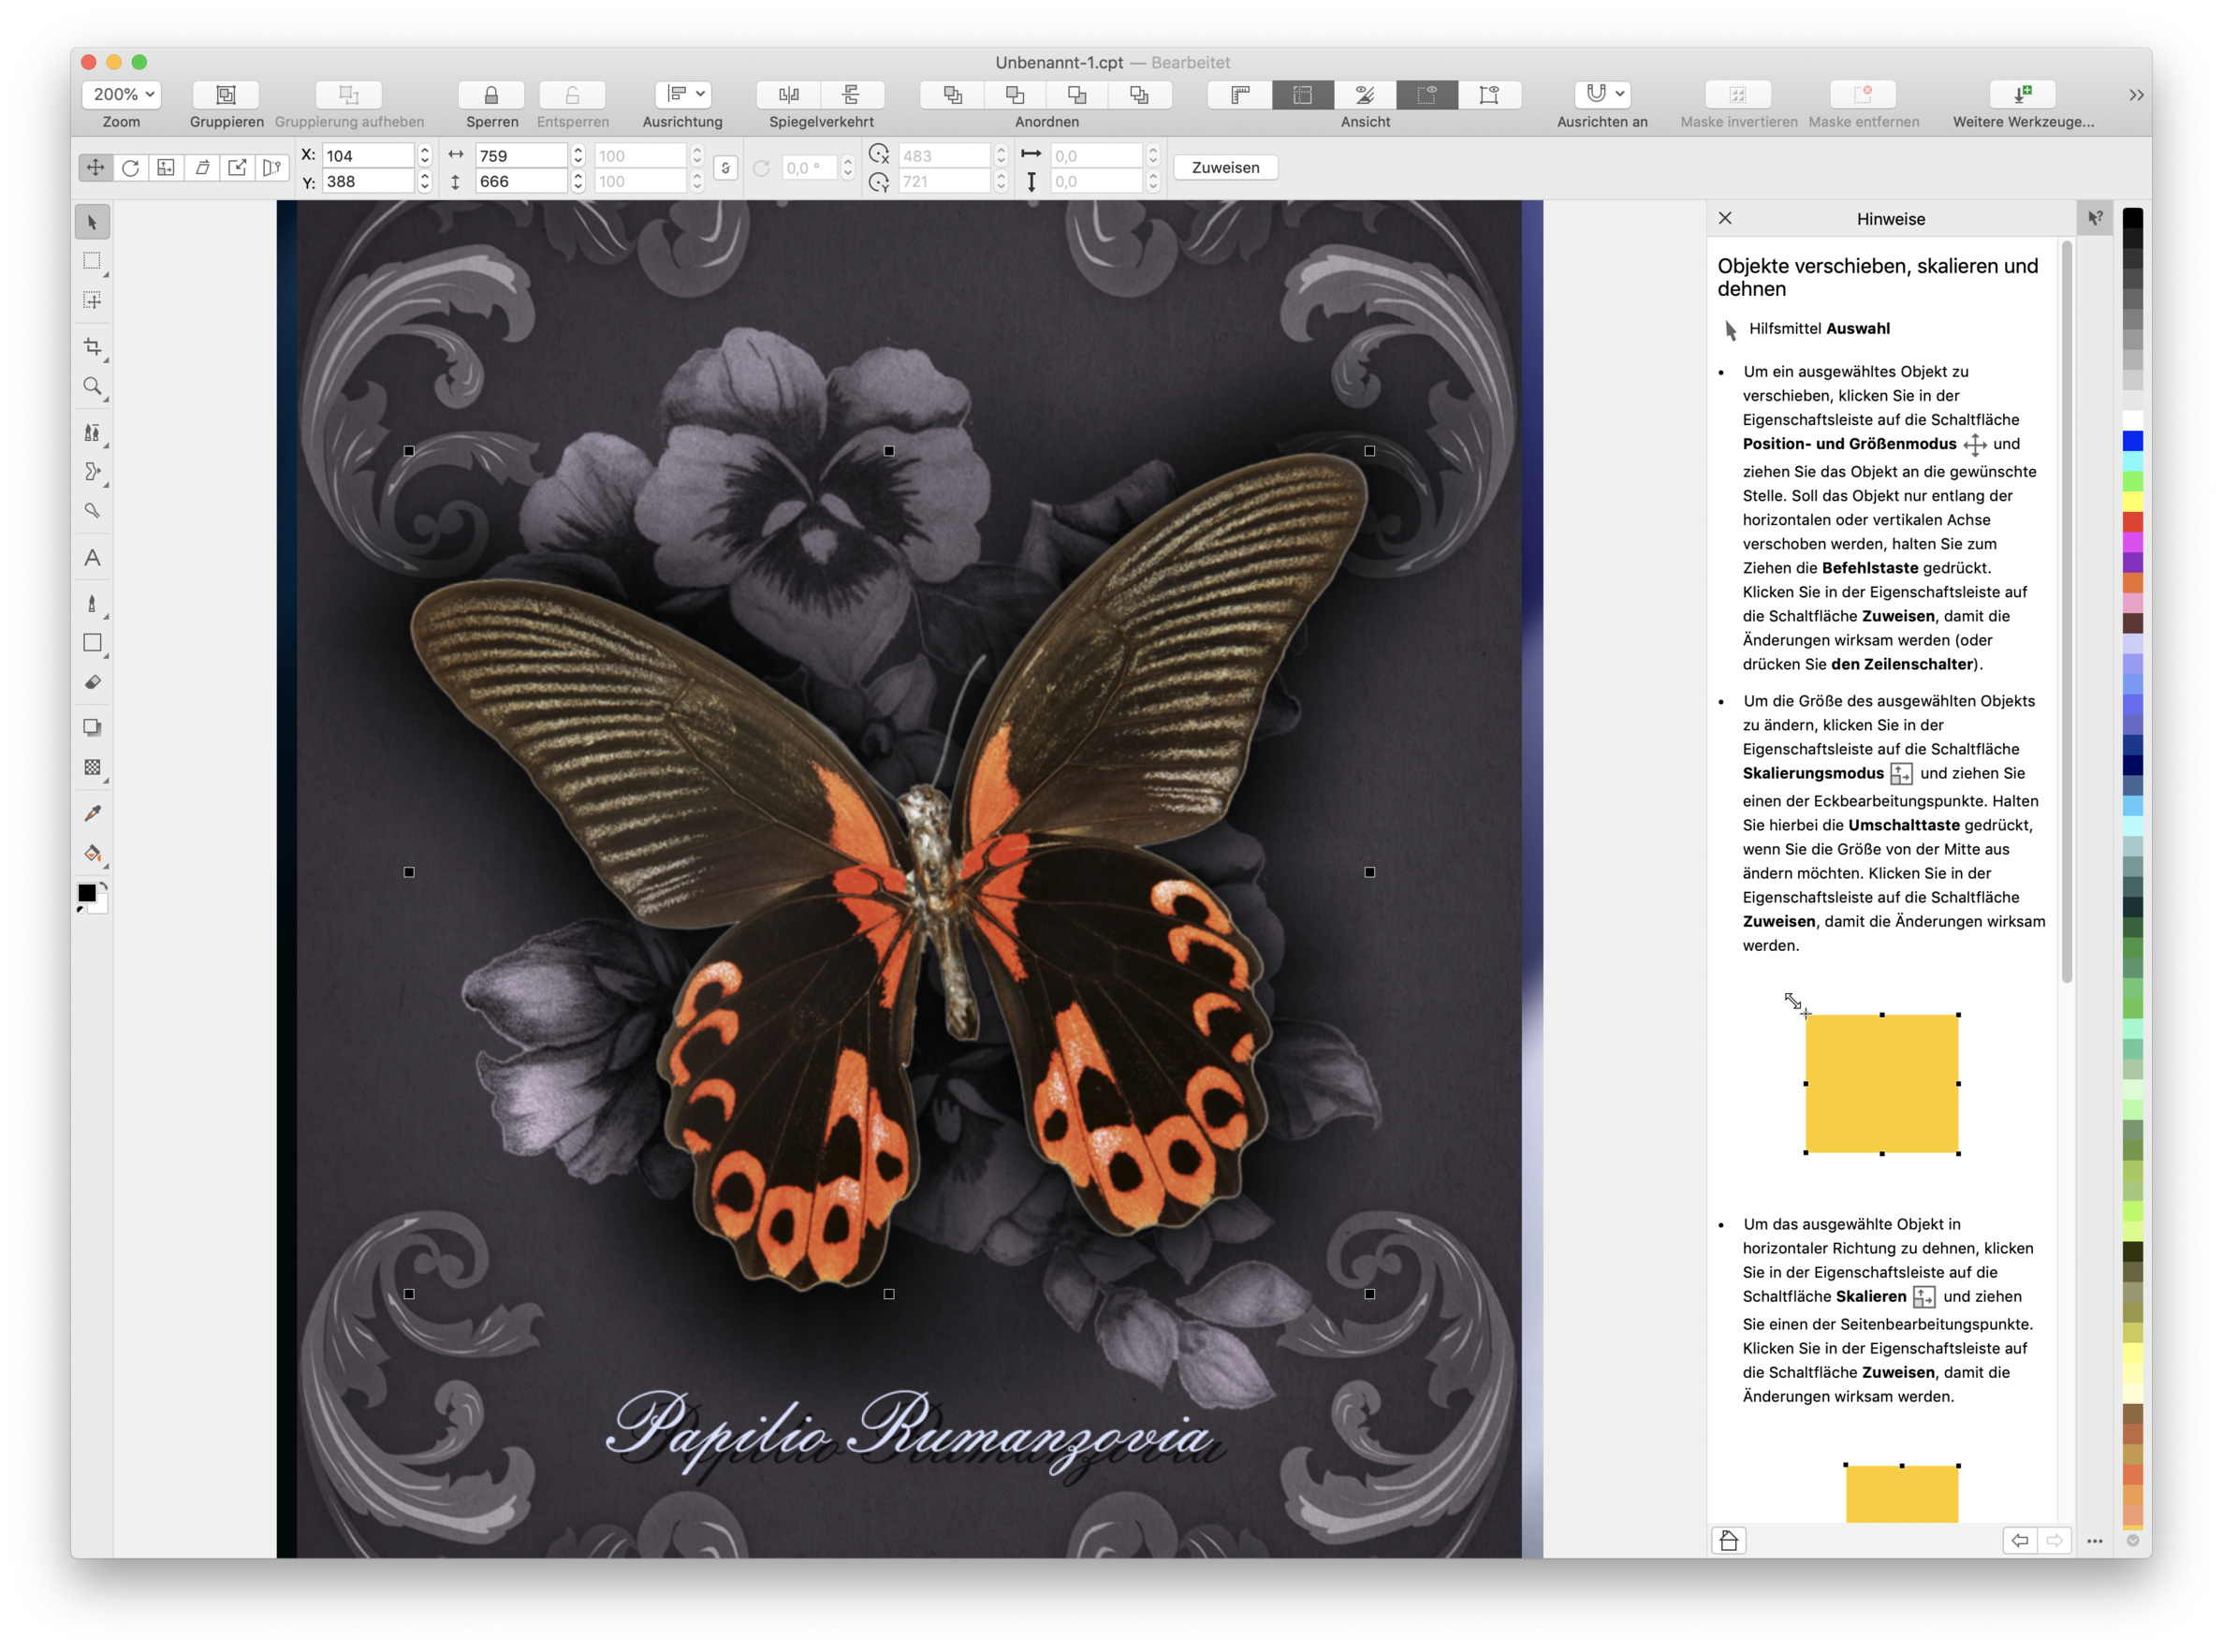Select the Zoom magnifier tool
This screenshot has height=1652, width=2223.
pyautogui.click(x=92, y=387)
